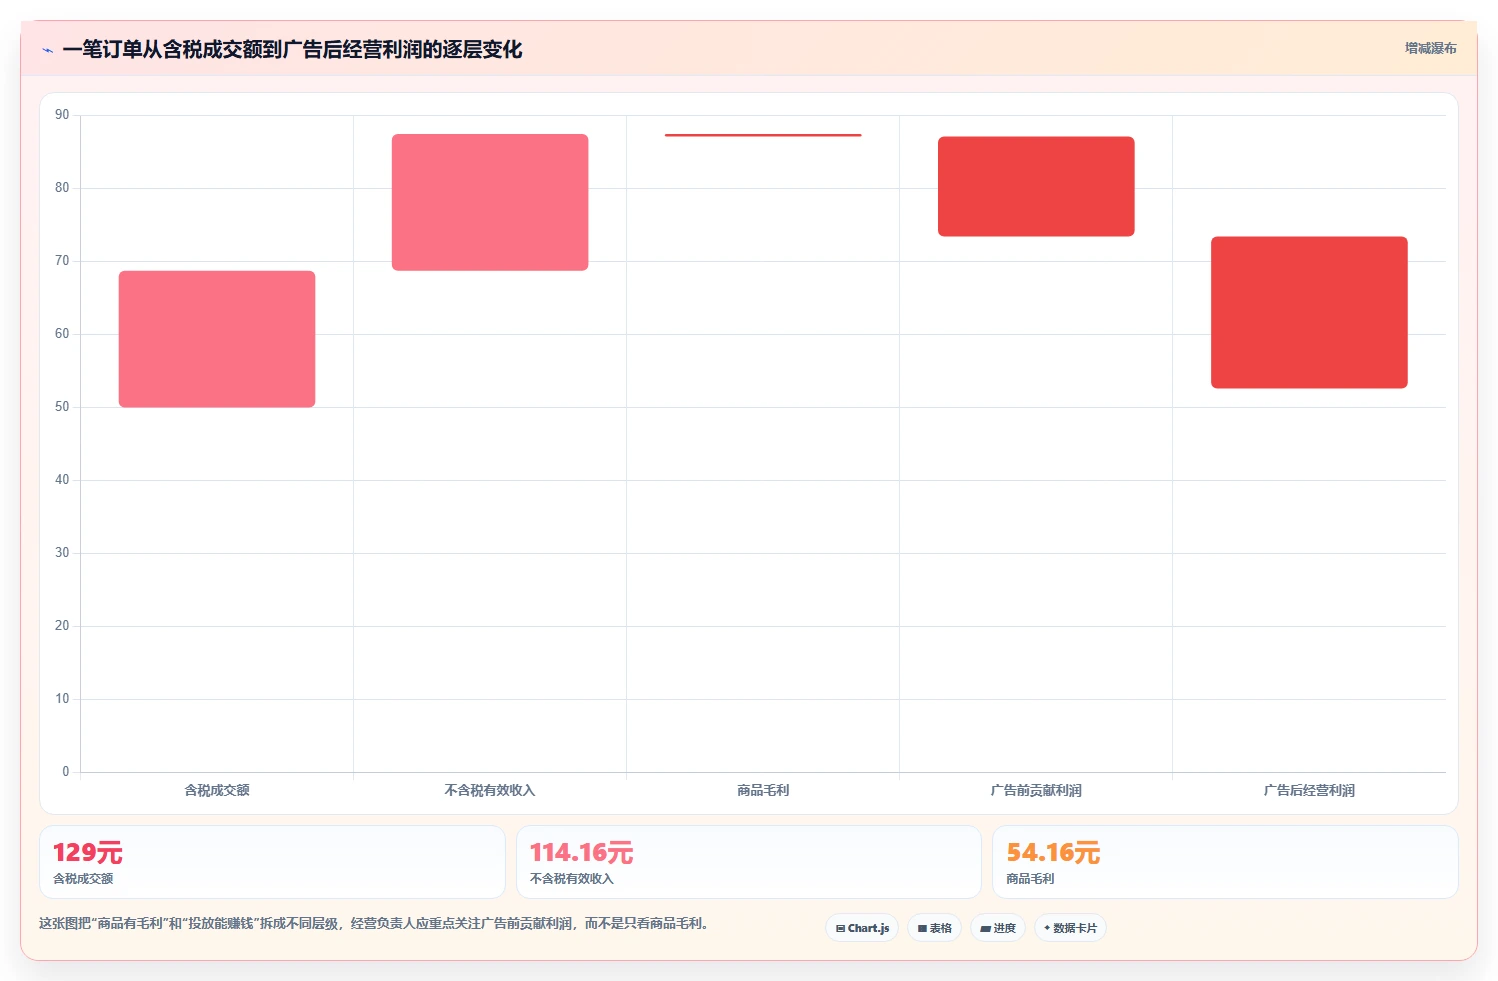Click the lightning icon beside the chart title
Image resolution: width=1498 pixels, height=981 pixels.
point(47,50)
